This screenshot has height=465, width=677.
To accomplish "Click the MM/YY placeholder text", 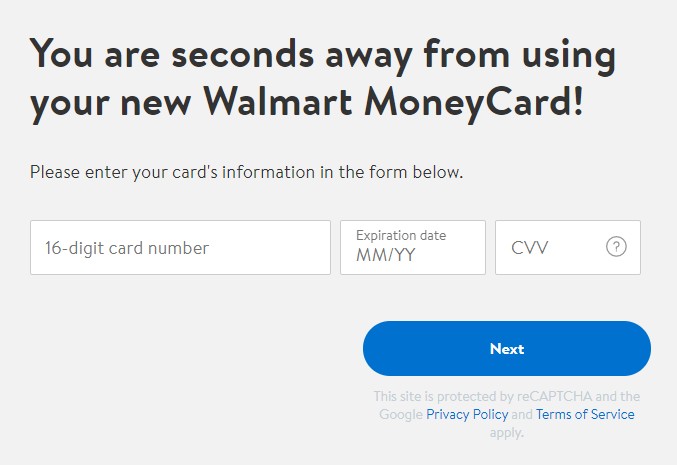I will (386, 255).
